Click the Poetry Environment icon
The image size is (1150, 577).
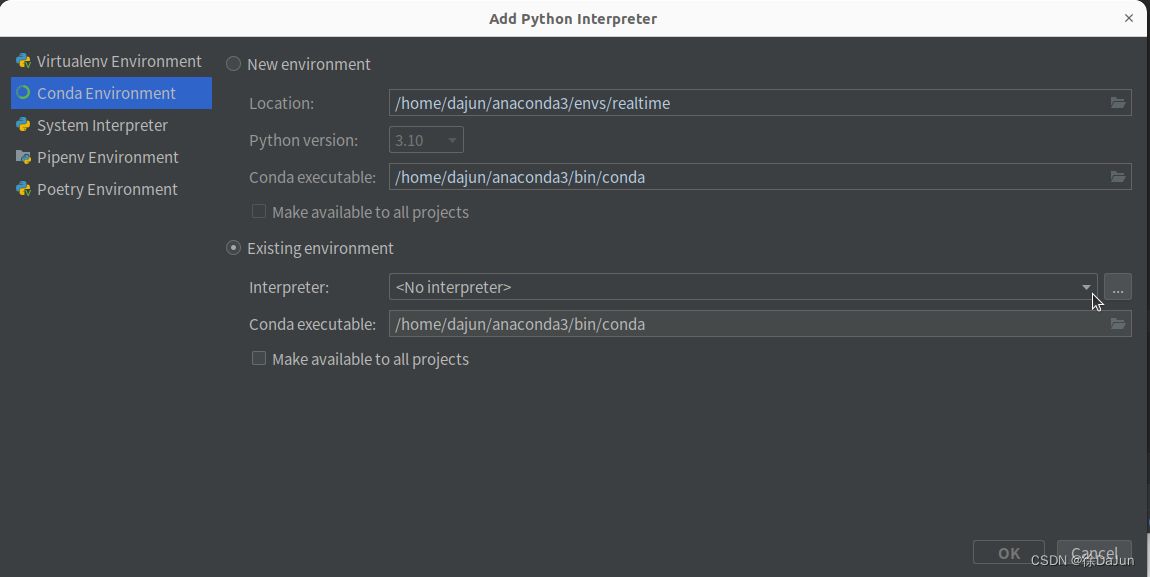coord(23,189)
